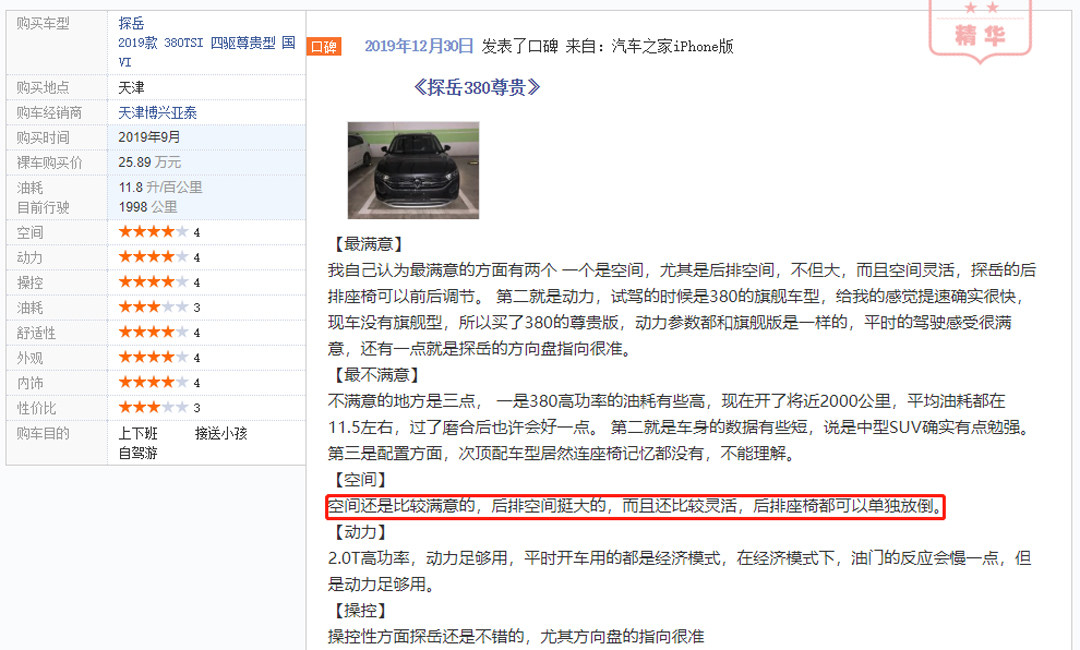Open 2019款 380TSI 四驱尊贵型 link
Screen dimensions: 1080x650
[x=207, y=52]
